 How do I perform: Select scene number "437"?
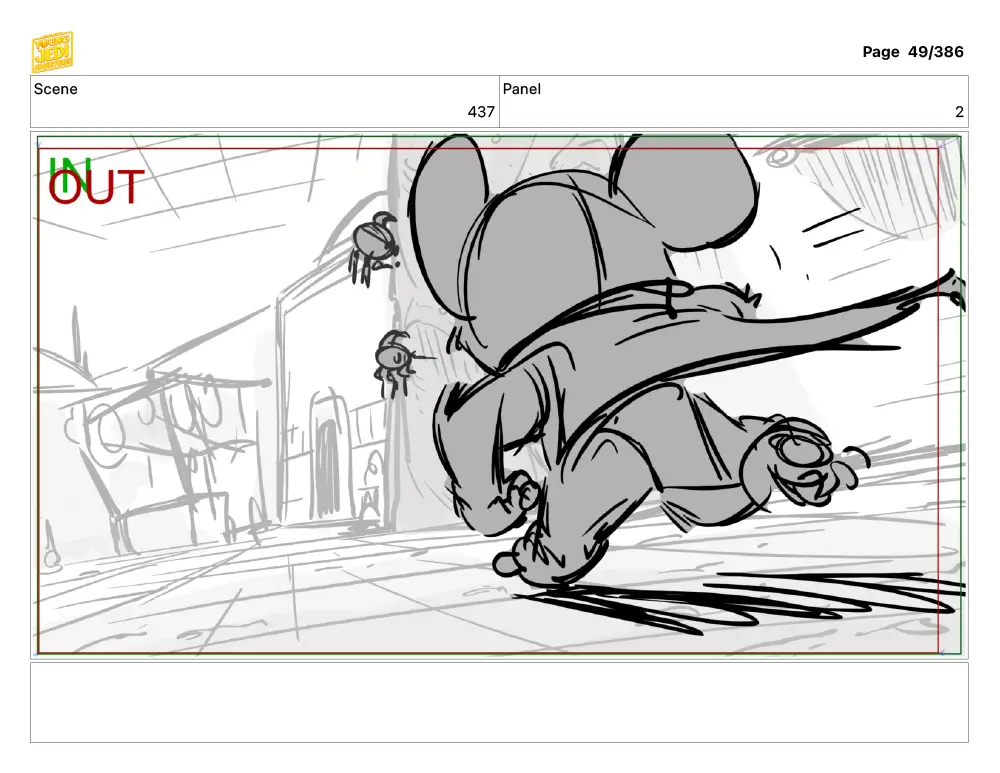tap(481, 112)
